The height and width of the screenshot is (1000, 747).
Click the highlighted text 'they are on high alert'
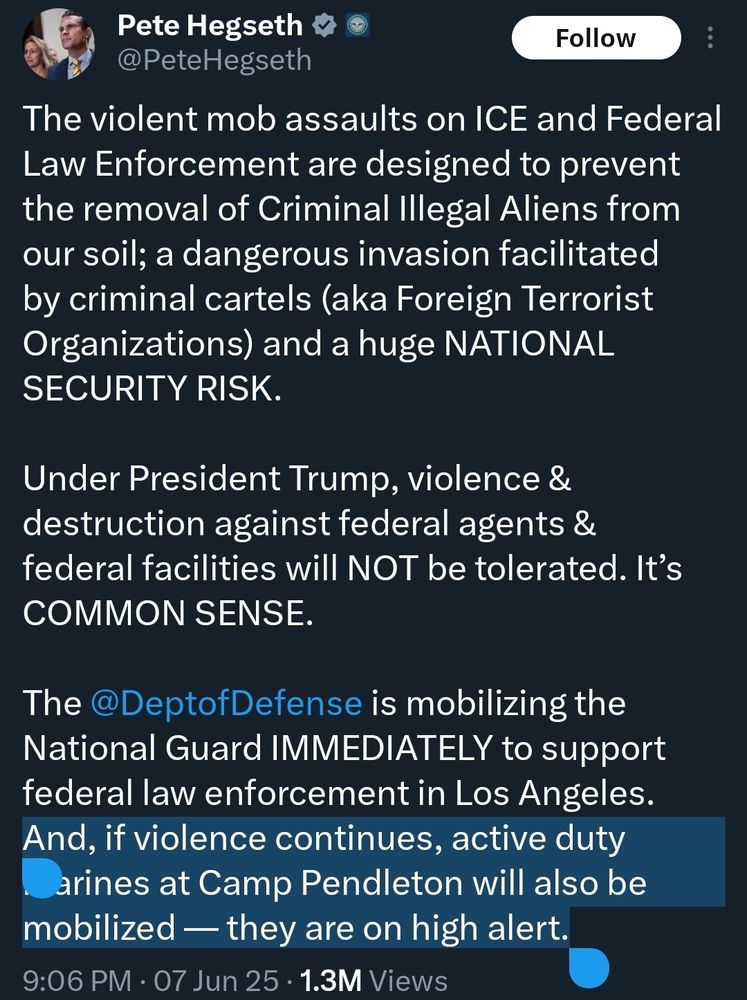(x=396, y=927)
